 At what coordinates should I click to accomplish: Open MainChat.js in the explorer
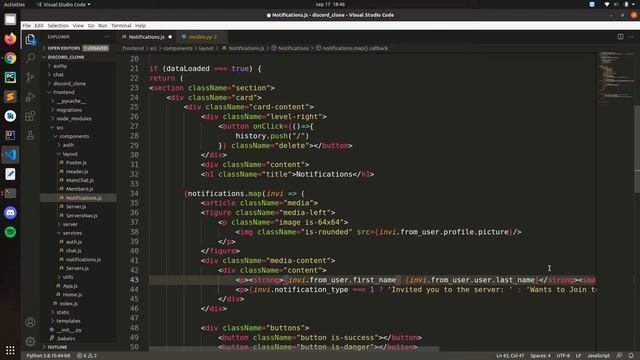(80, 180)
